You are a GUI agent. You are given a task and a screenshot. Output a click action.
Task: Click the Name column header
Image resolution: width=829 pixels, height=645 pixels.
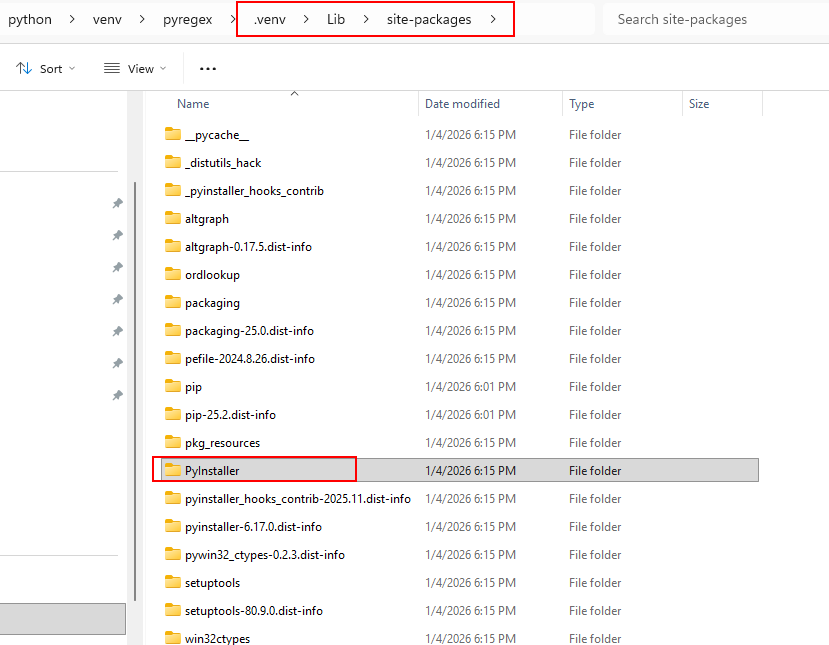click(193, 104)
